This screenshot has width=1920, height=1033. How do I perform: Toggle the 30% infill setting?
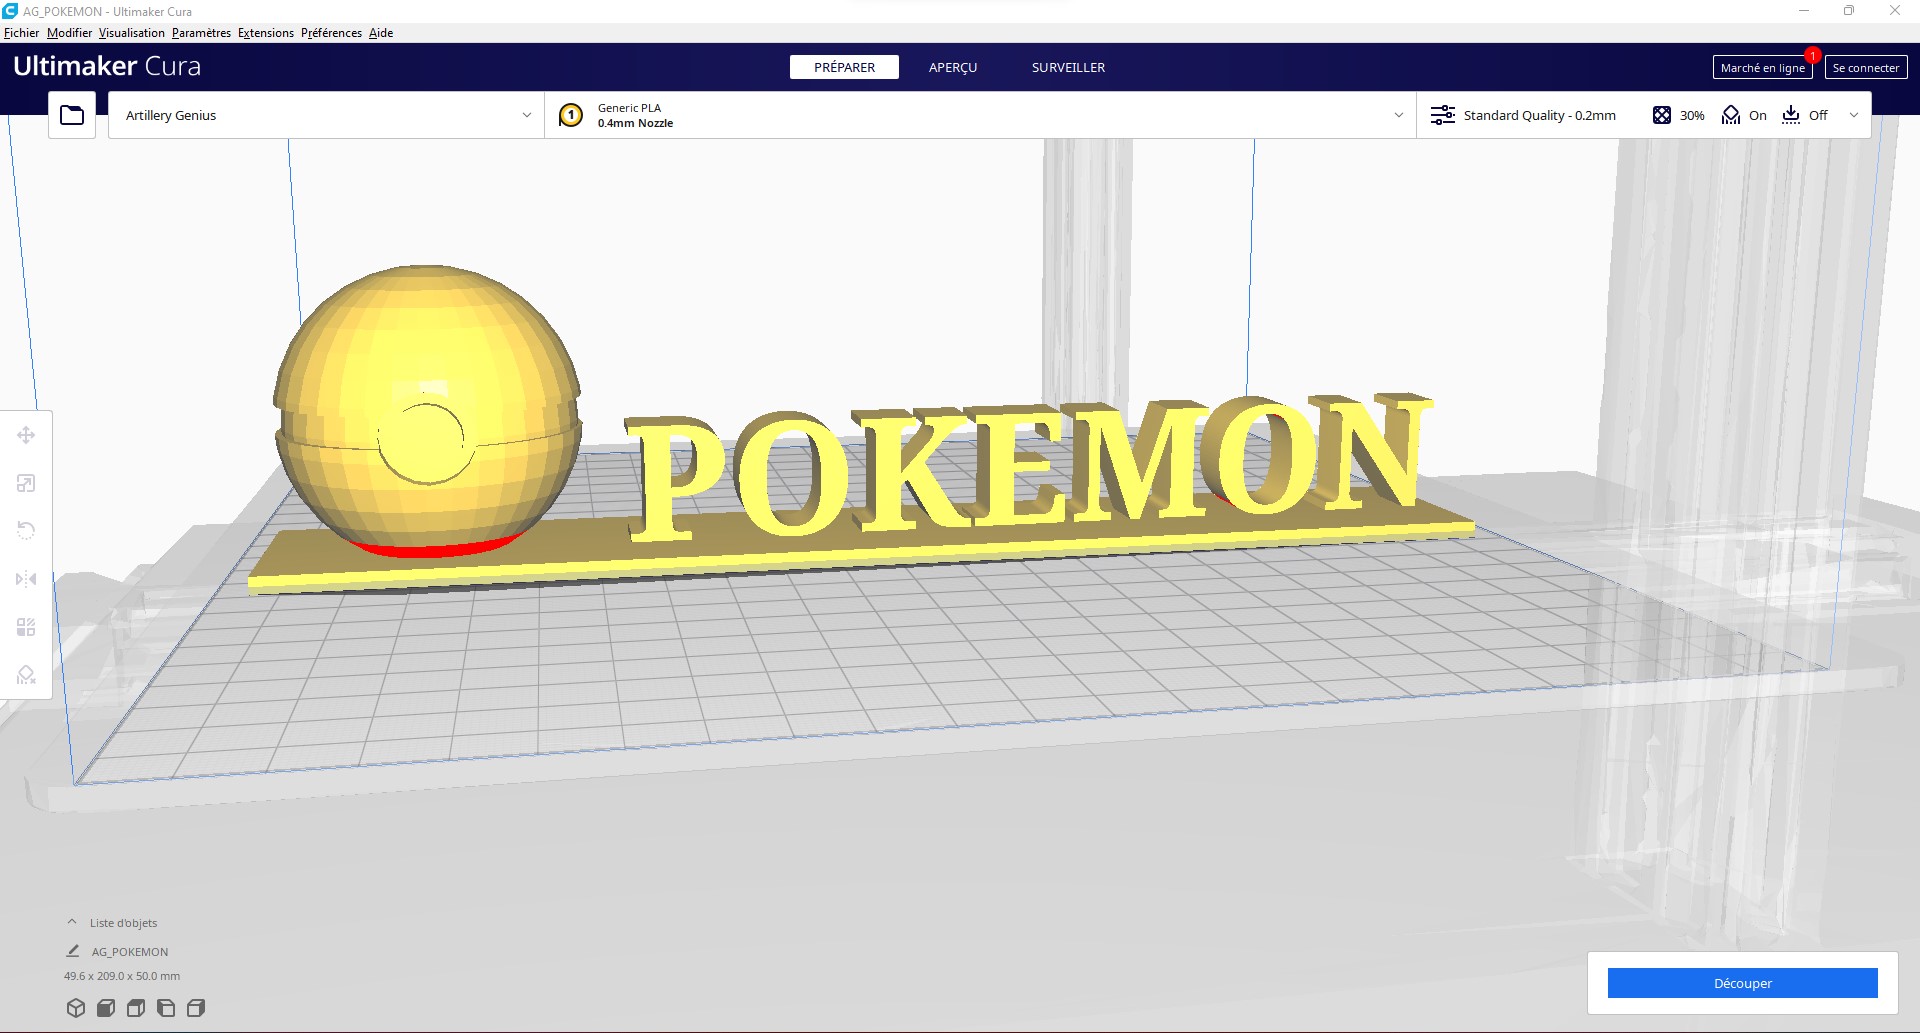click(1677, 115)
